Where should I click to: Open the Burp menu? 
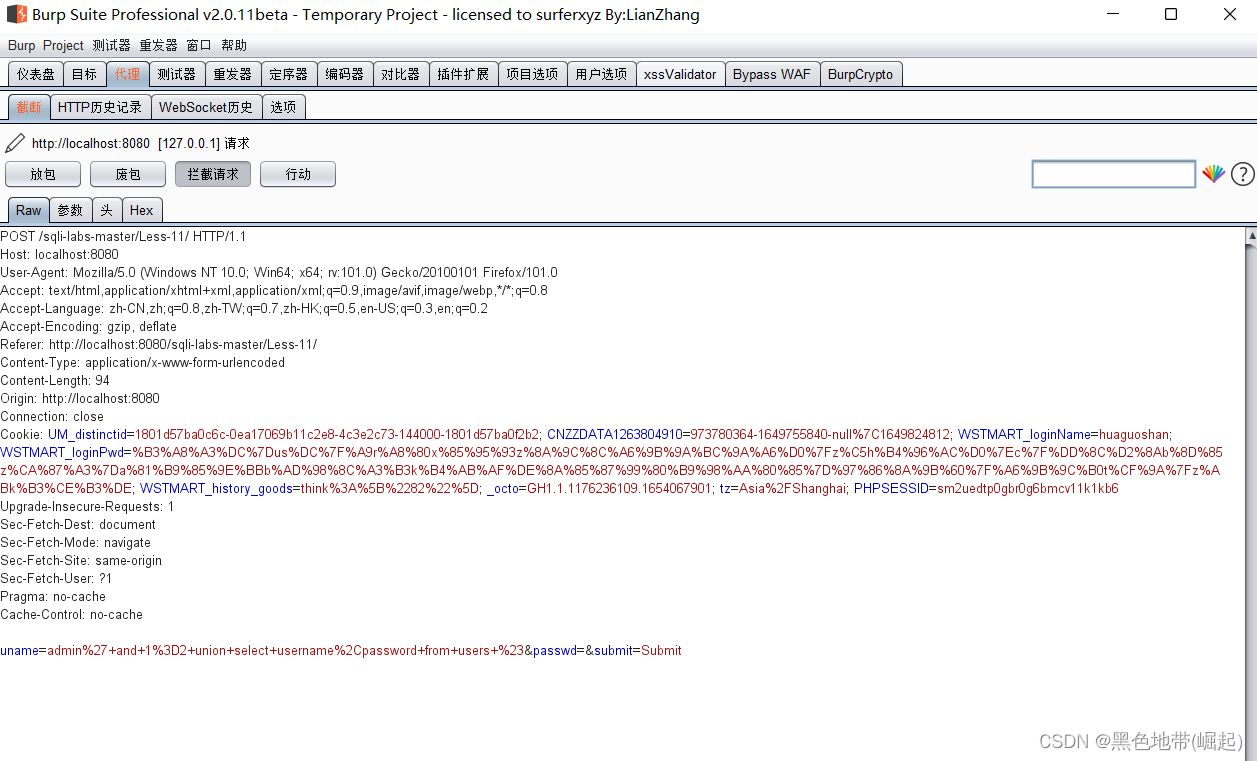coord(21,45)
